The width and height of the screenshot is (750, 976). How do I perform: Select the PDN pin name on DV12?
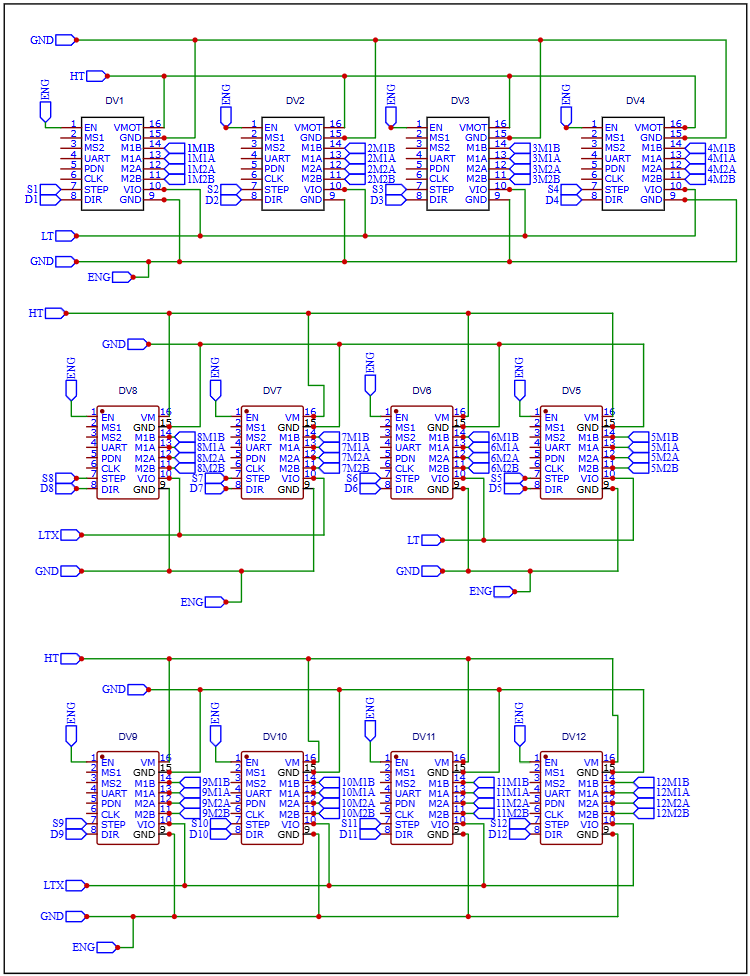[x=555, y=804]
